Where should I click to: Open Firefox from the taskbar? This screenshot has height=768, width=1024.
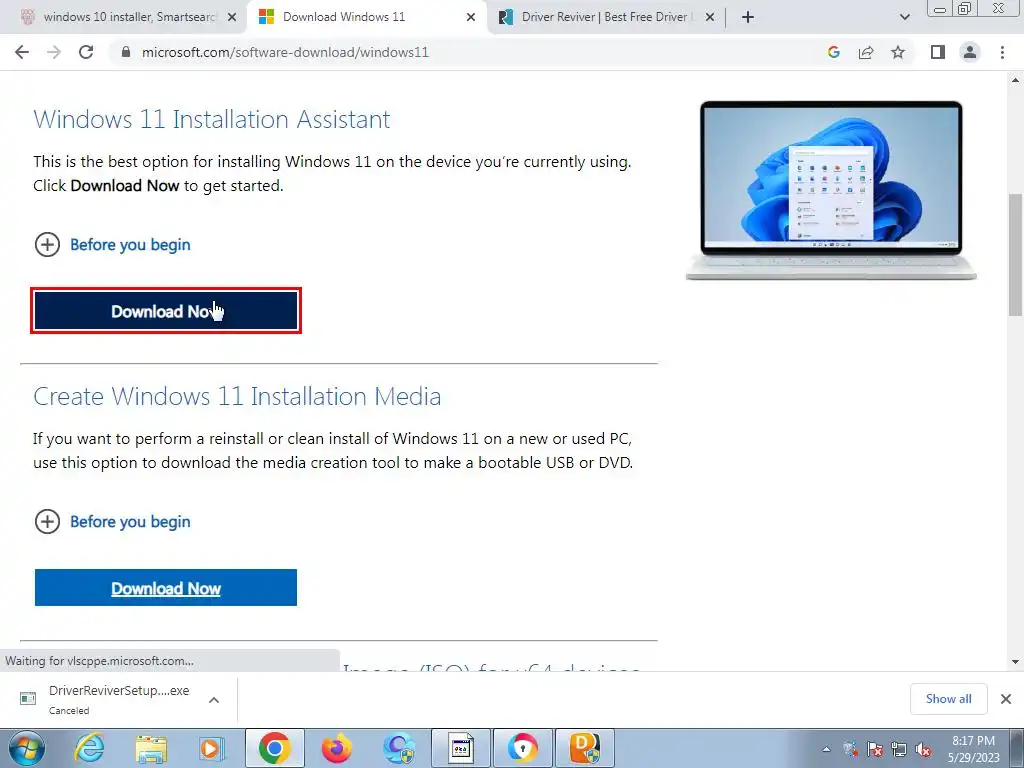[336, 748]
